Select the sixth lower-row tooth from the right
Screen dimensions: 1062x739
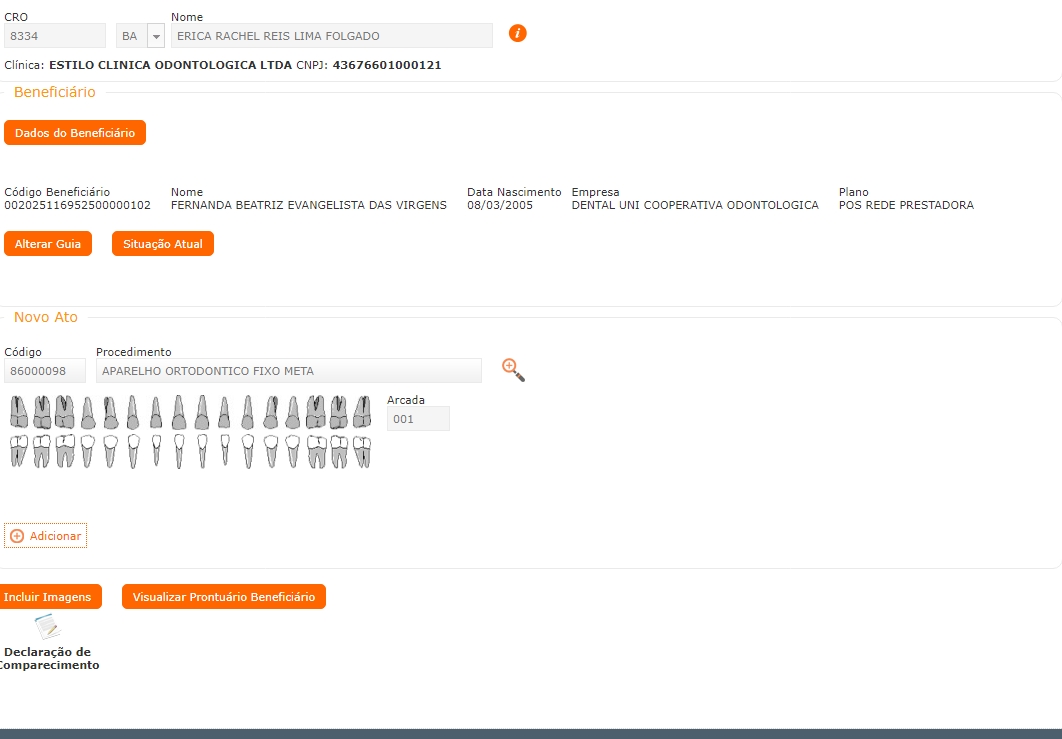[248, 451]
